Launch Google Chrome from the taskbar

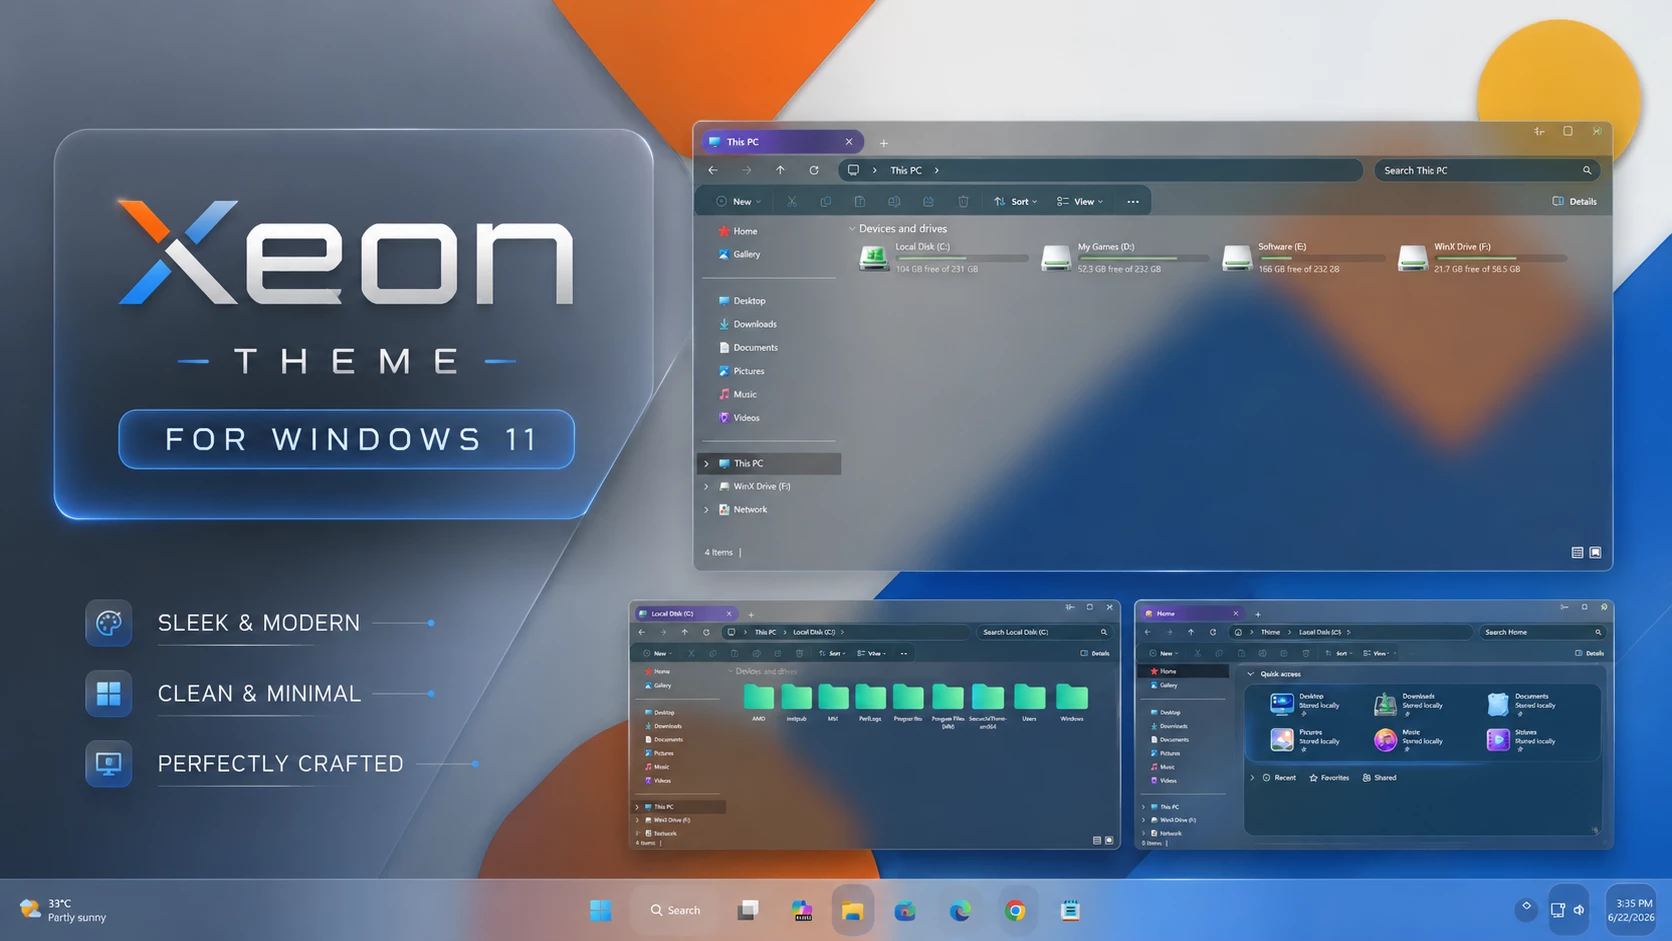coord(1015,910)
